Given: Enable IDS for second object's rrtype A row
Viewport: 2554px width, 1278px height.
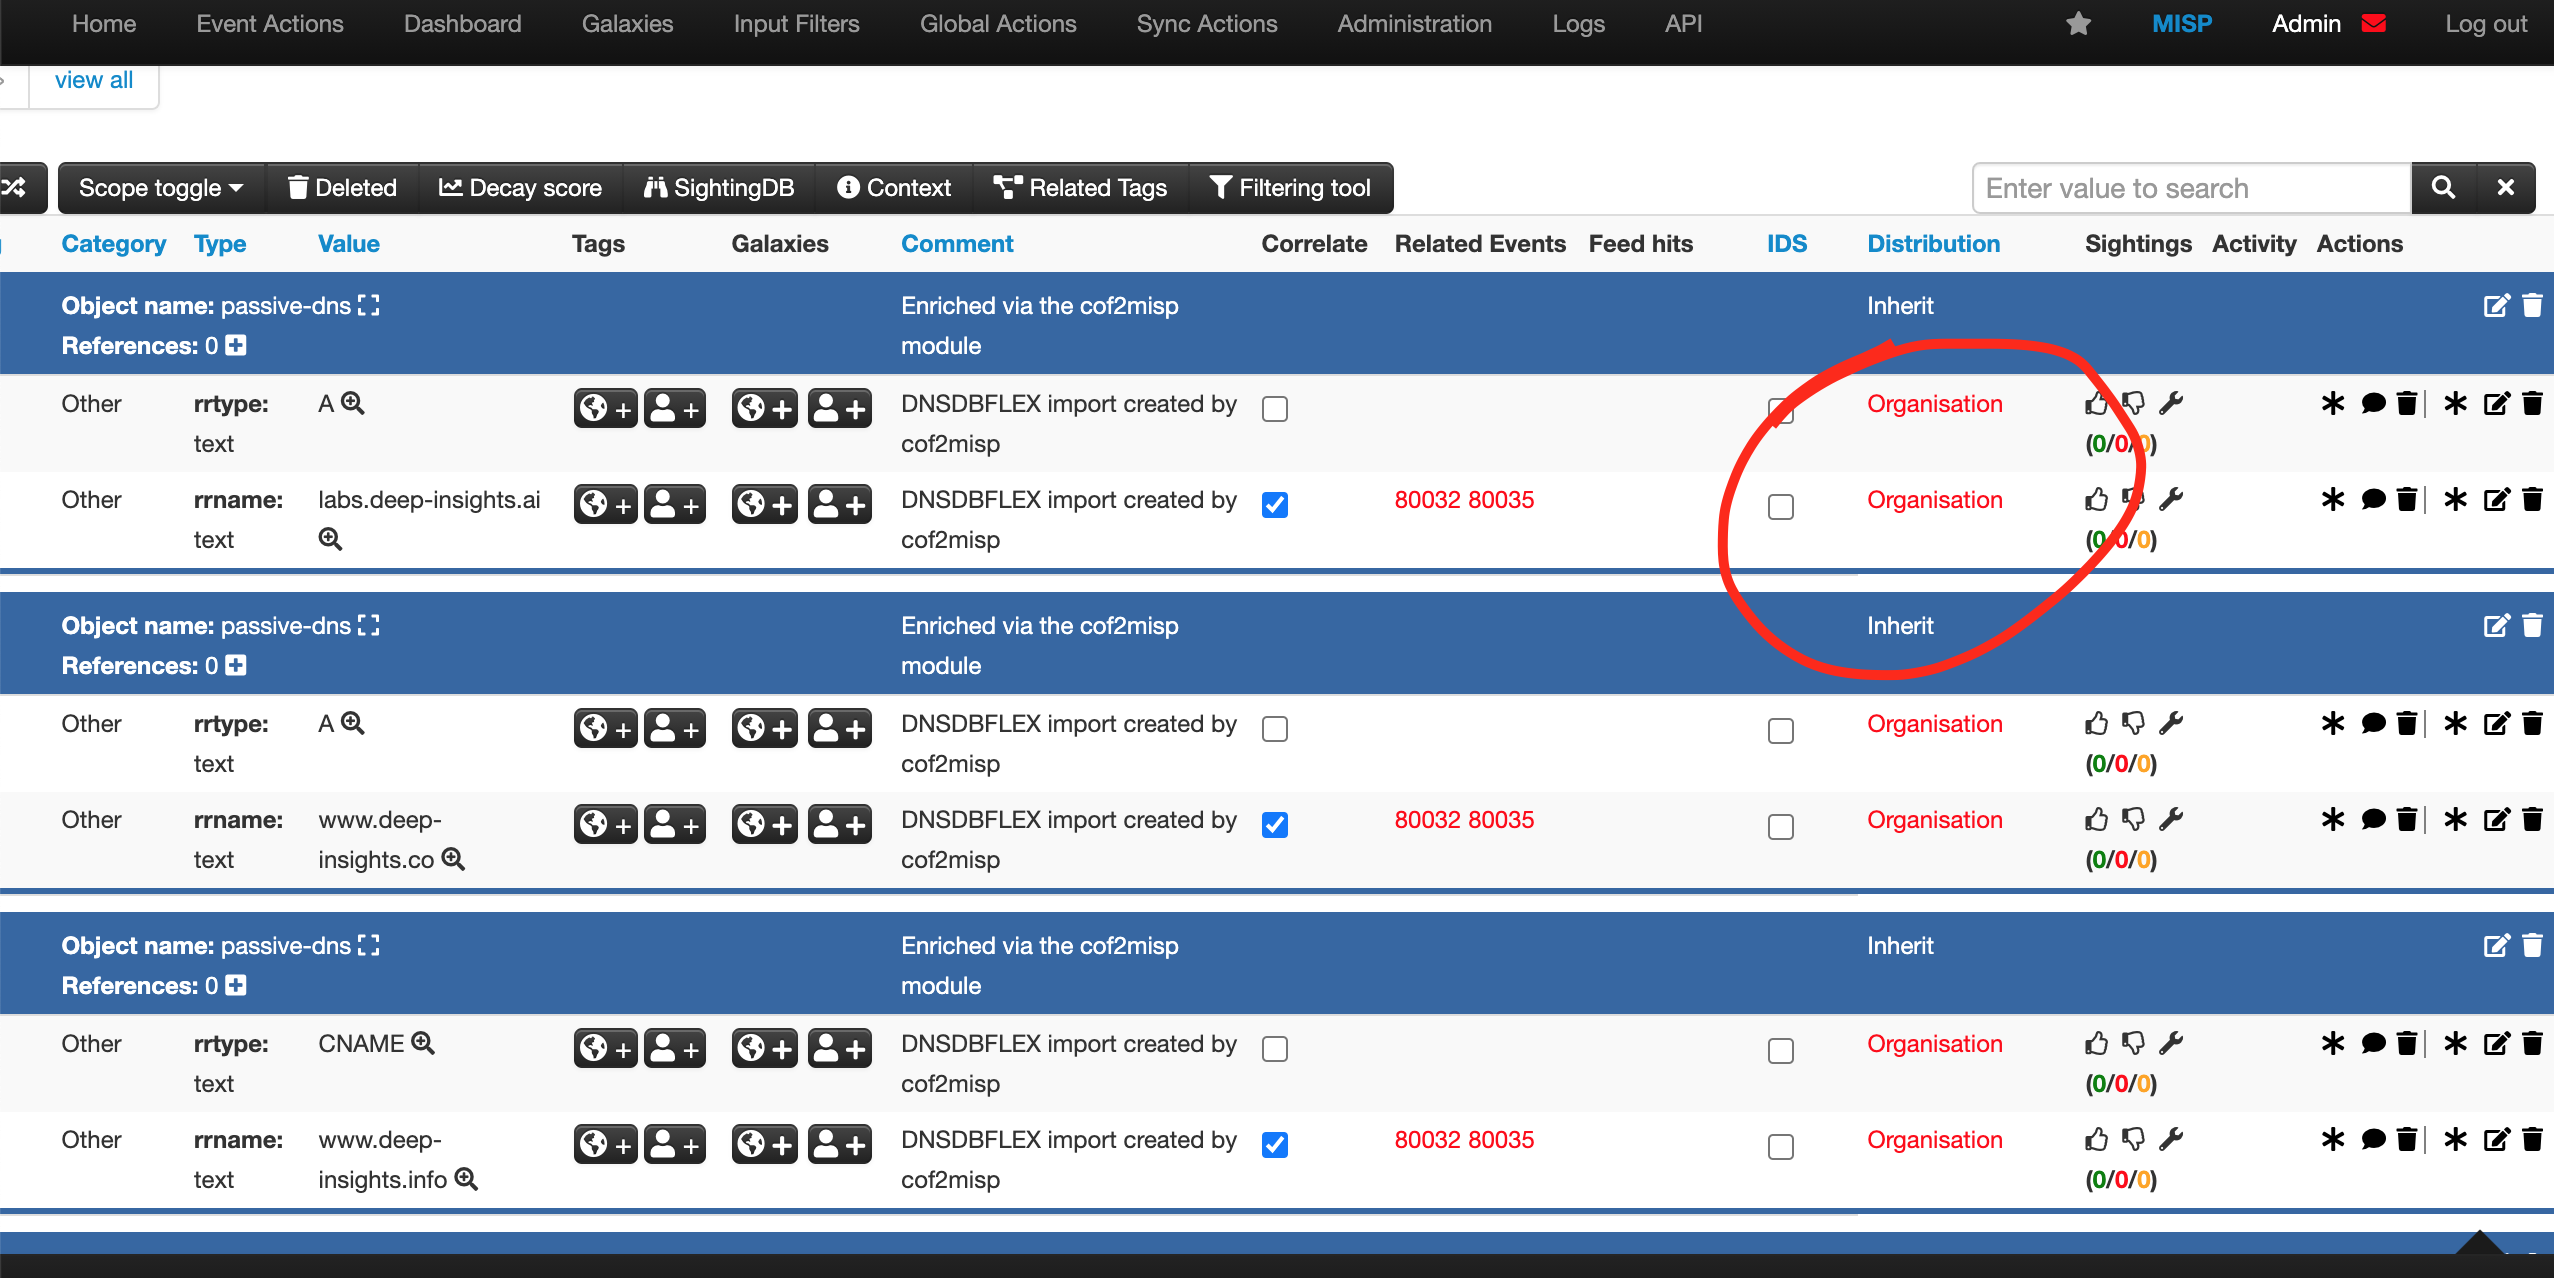Looking at the screenshot, I should click(1781, 731).
